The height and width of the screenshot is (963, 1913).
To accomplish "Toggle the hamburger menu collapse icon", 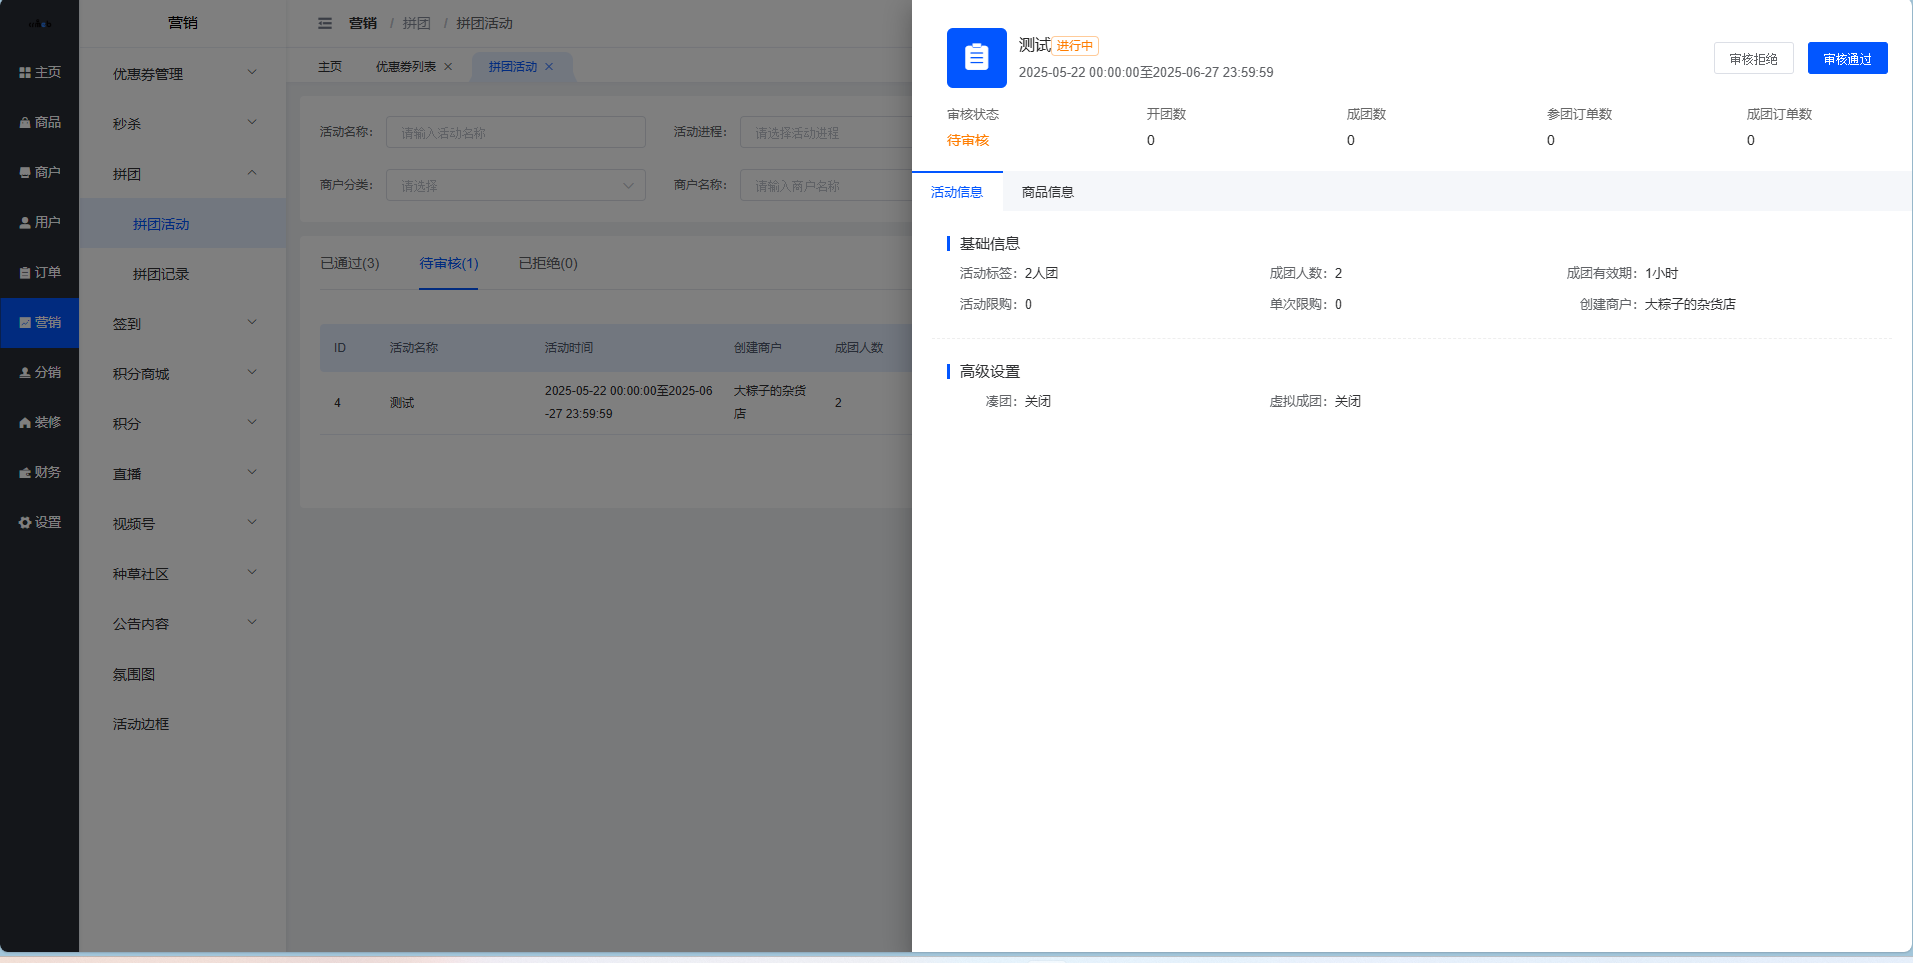I will coord(325,23).
